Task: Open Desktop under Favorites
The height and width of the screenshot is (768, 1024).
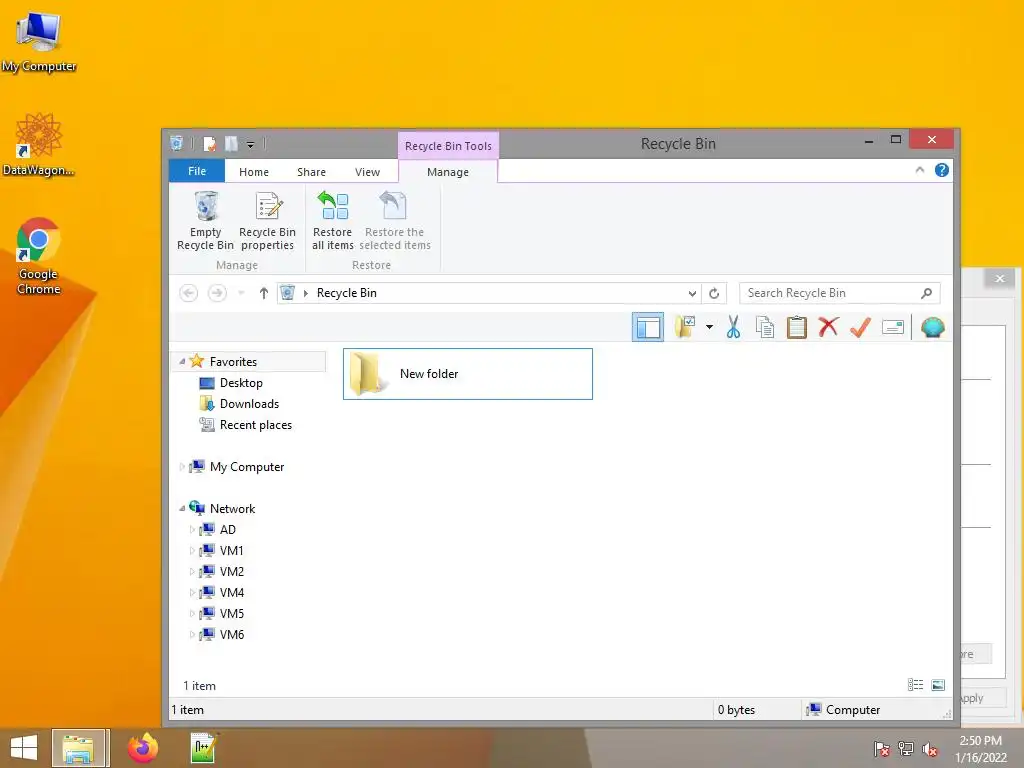Action: click(x=241, y=383)
